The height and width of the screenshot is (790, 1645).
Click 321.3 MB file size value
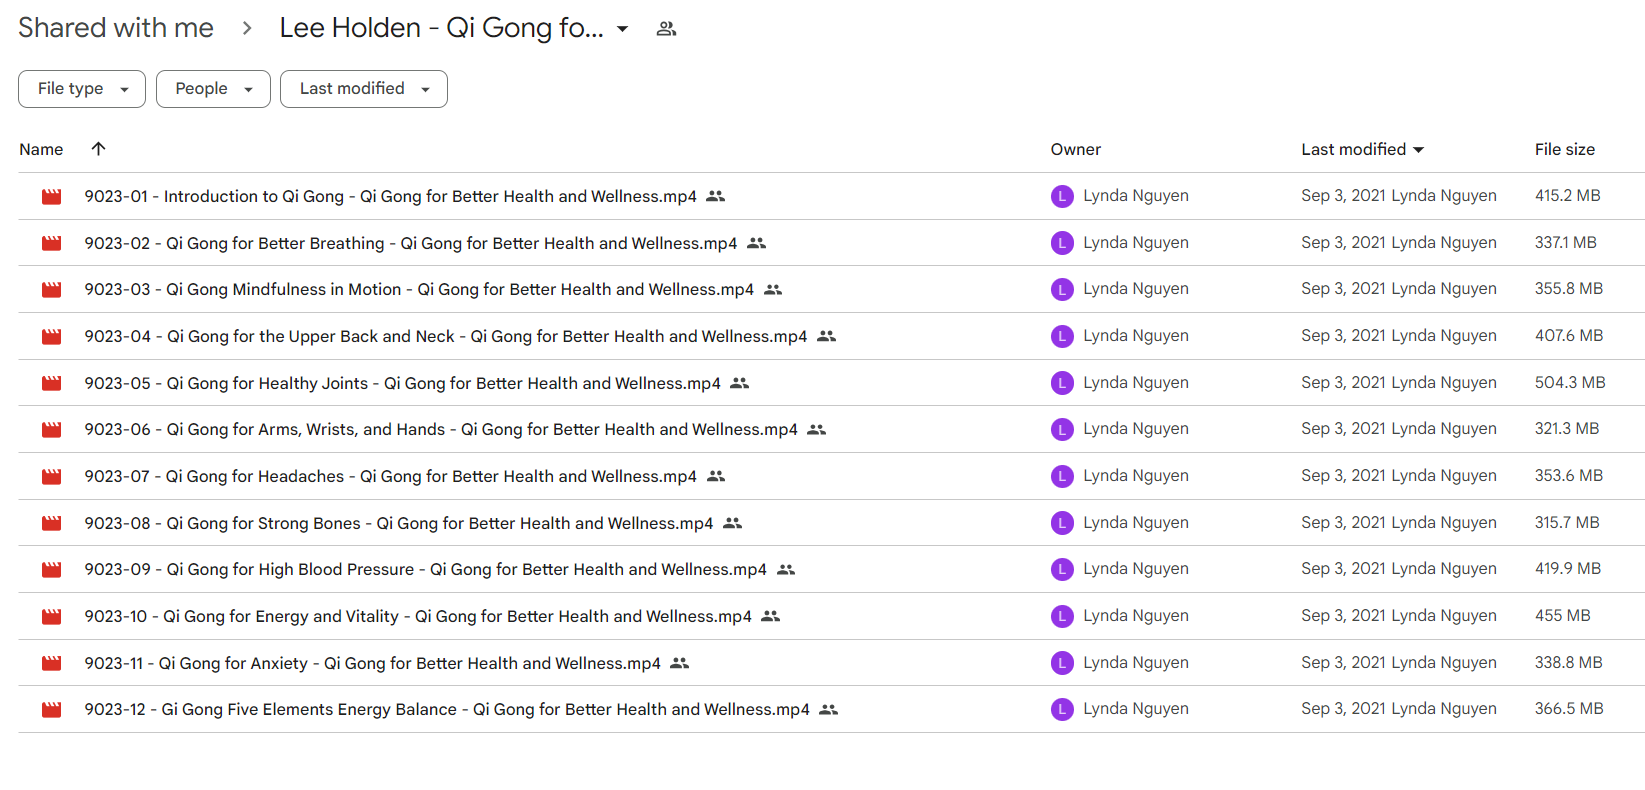click(x=1567, y=429)
